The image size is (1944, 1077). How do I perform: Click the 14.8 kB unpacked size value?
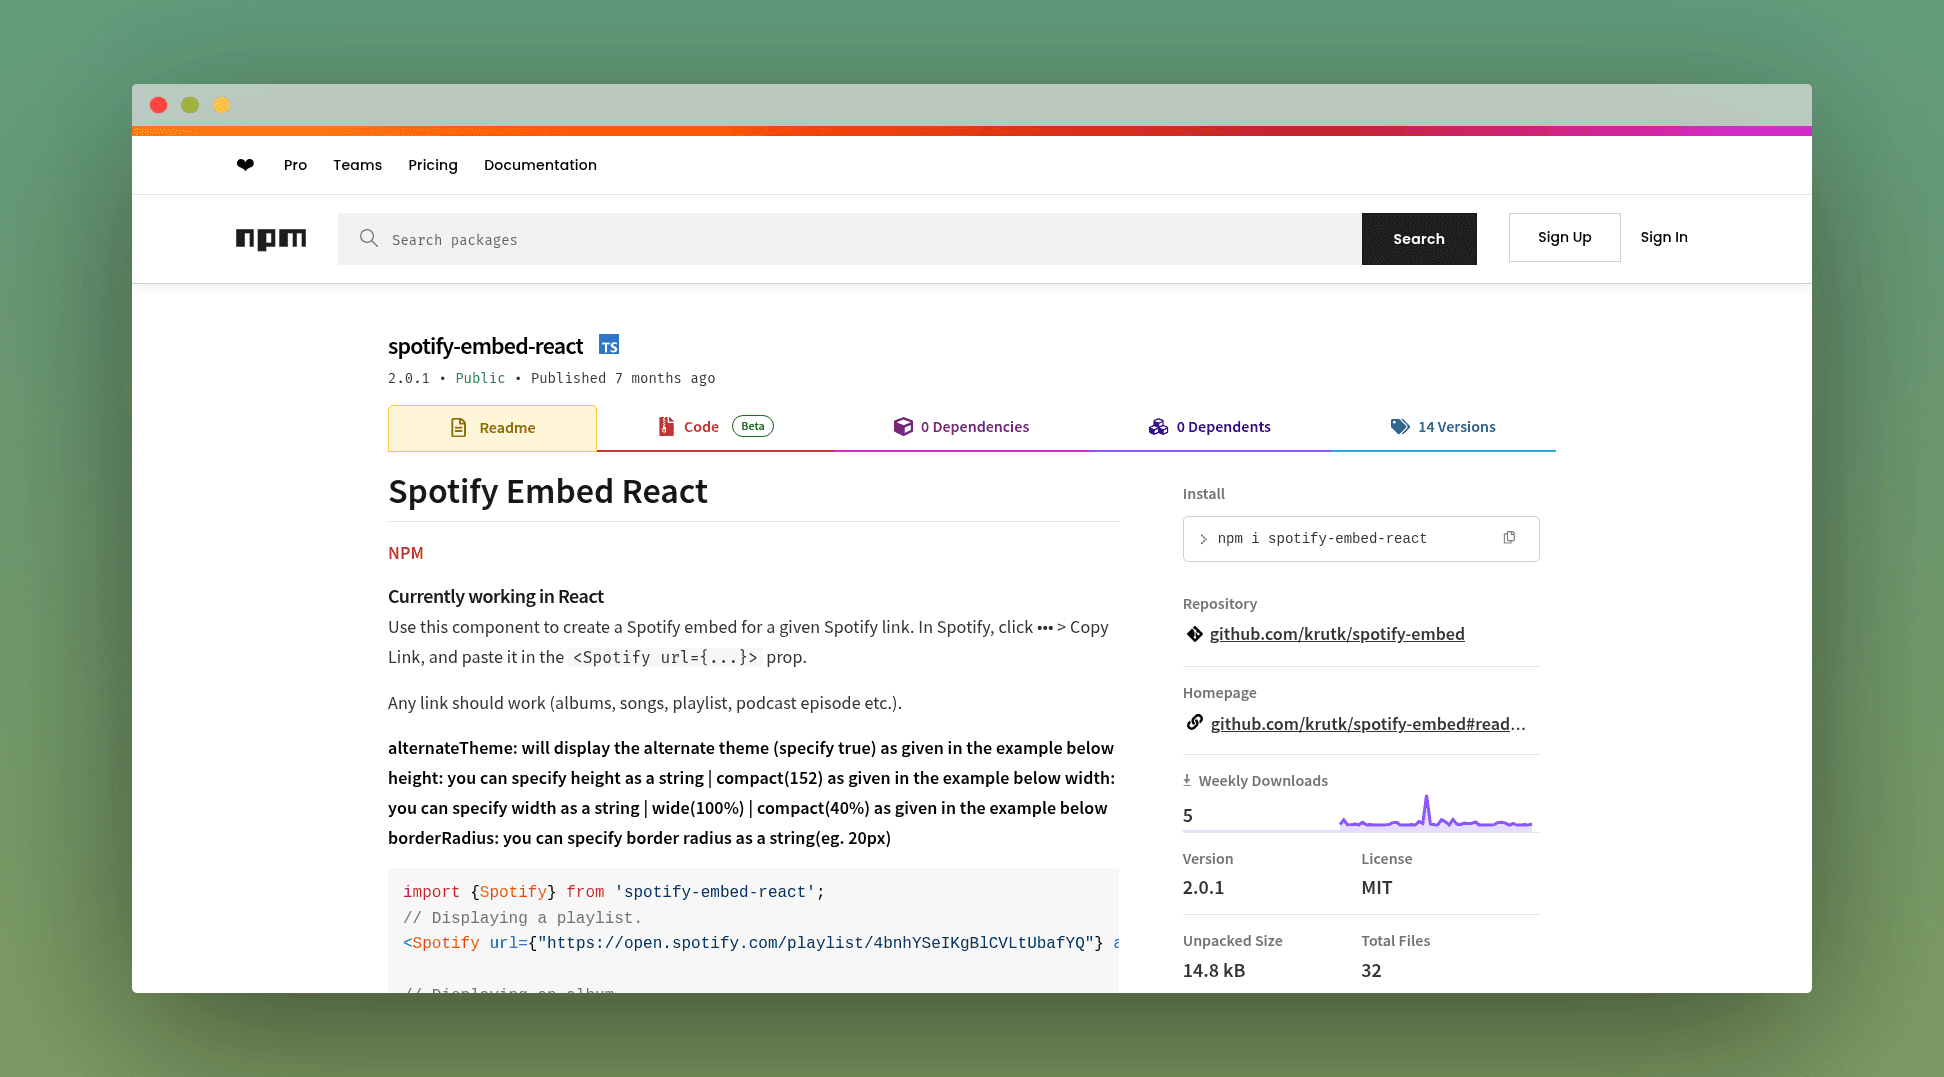pyautogui.click(x=1214, y=971)
